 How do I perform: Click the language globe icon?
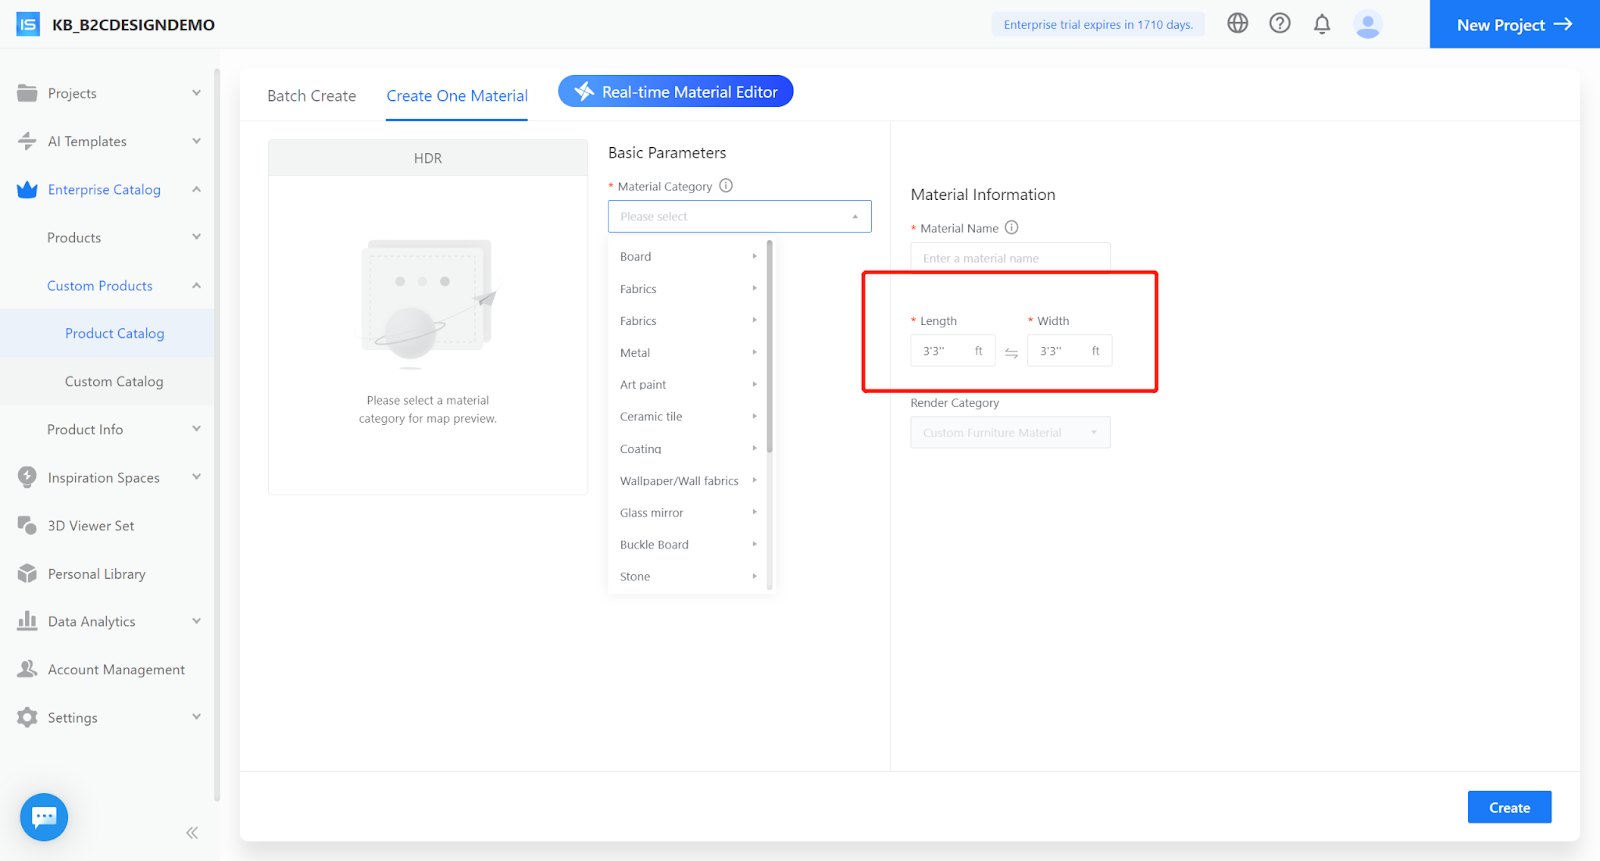1237,24
